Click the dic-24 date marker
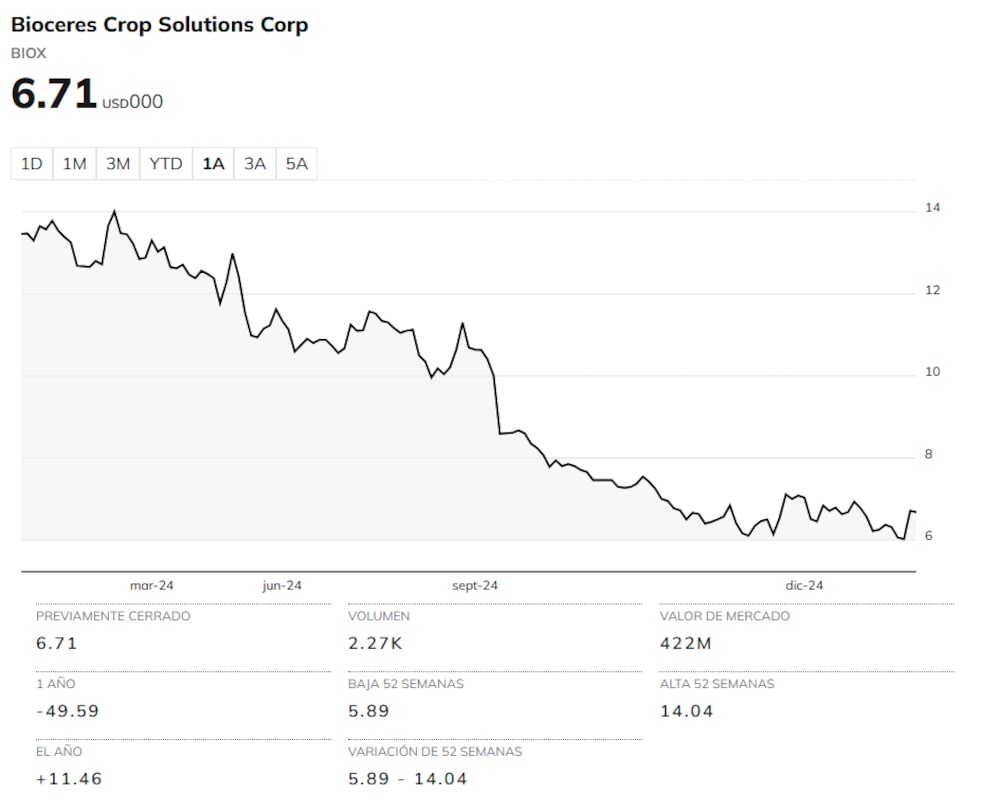The height and width of the screenshot is (811, 1000). [x=804, y=586]
